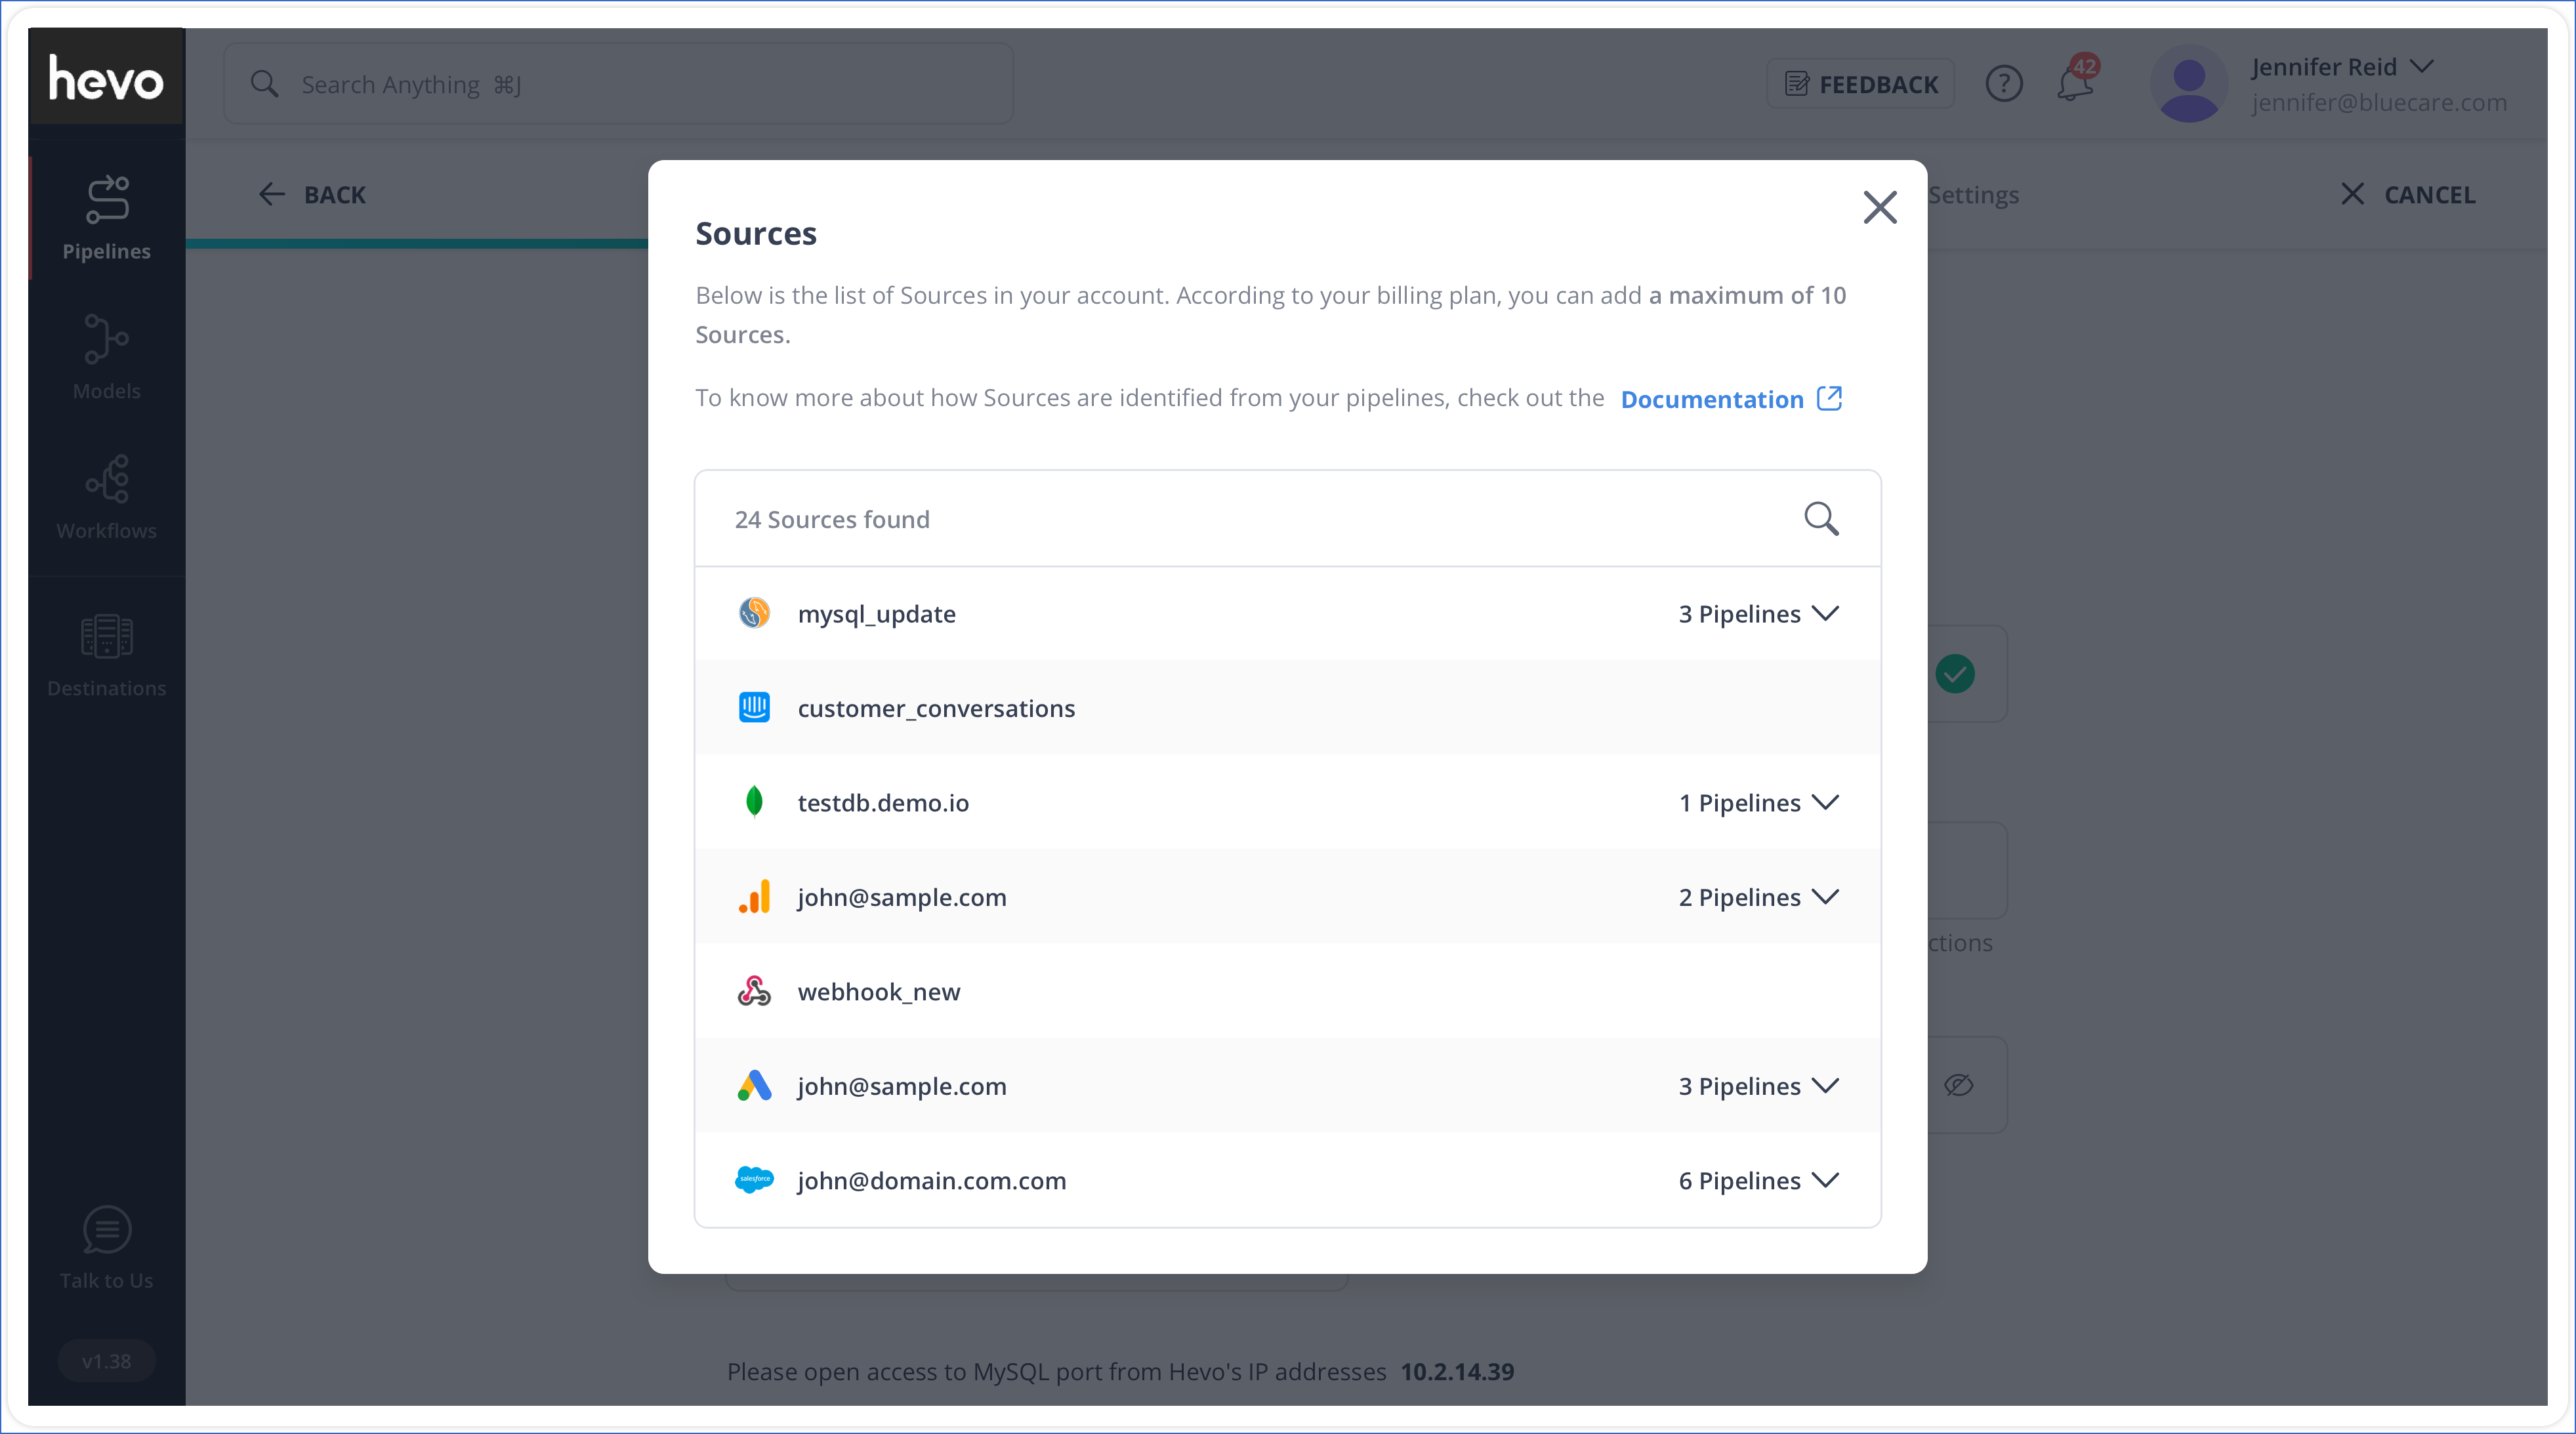Screen dimensions: 2576x1434
Task: Toggle the password visibility eye icon
Action: (x=1958, y=1085)
